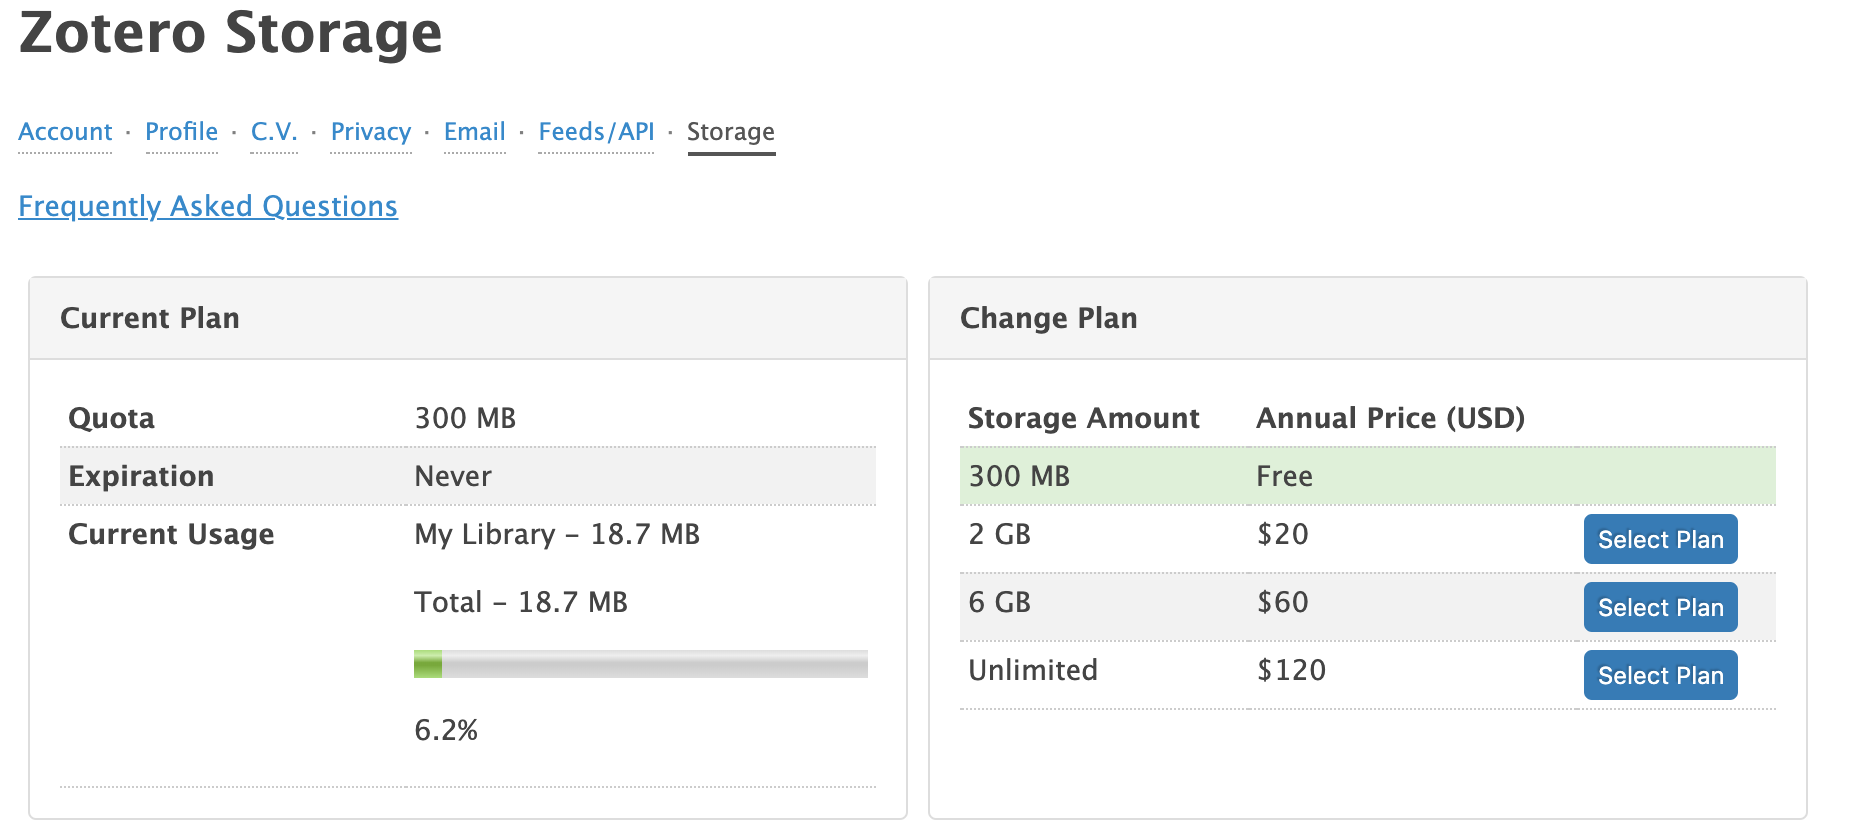
Task: Open the Account settings tab
Action: [65, 132]
